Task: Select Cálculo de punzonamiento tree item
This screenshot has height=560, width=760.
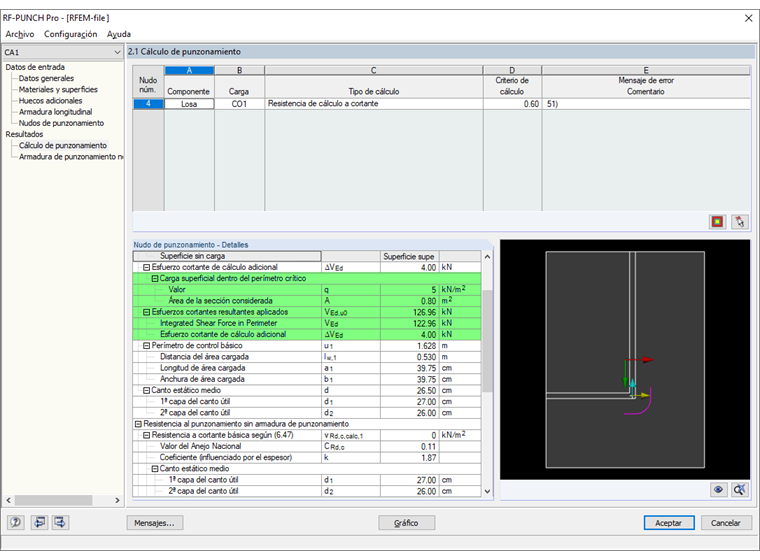Action: [63, 145]
